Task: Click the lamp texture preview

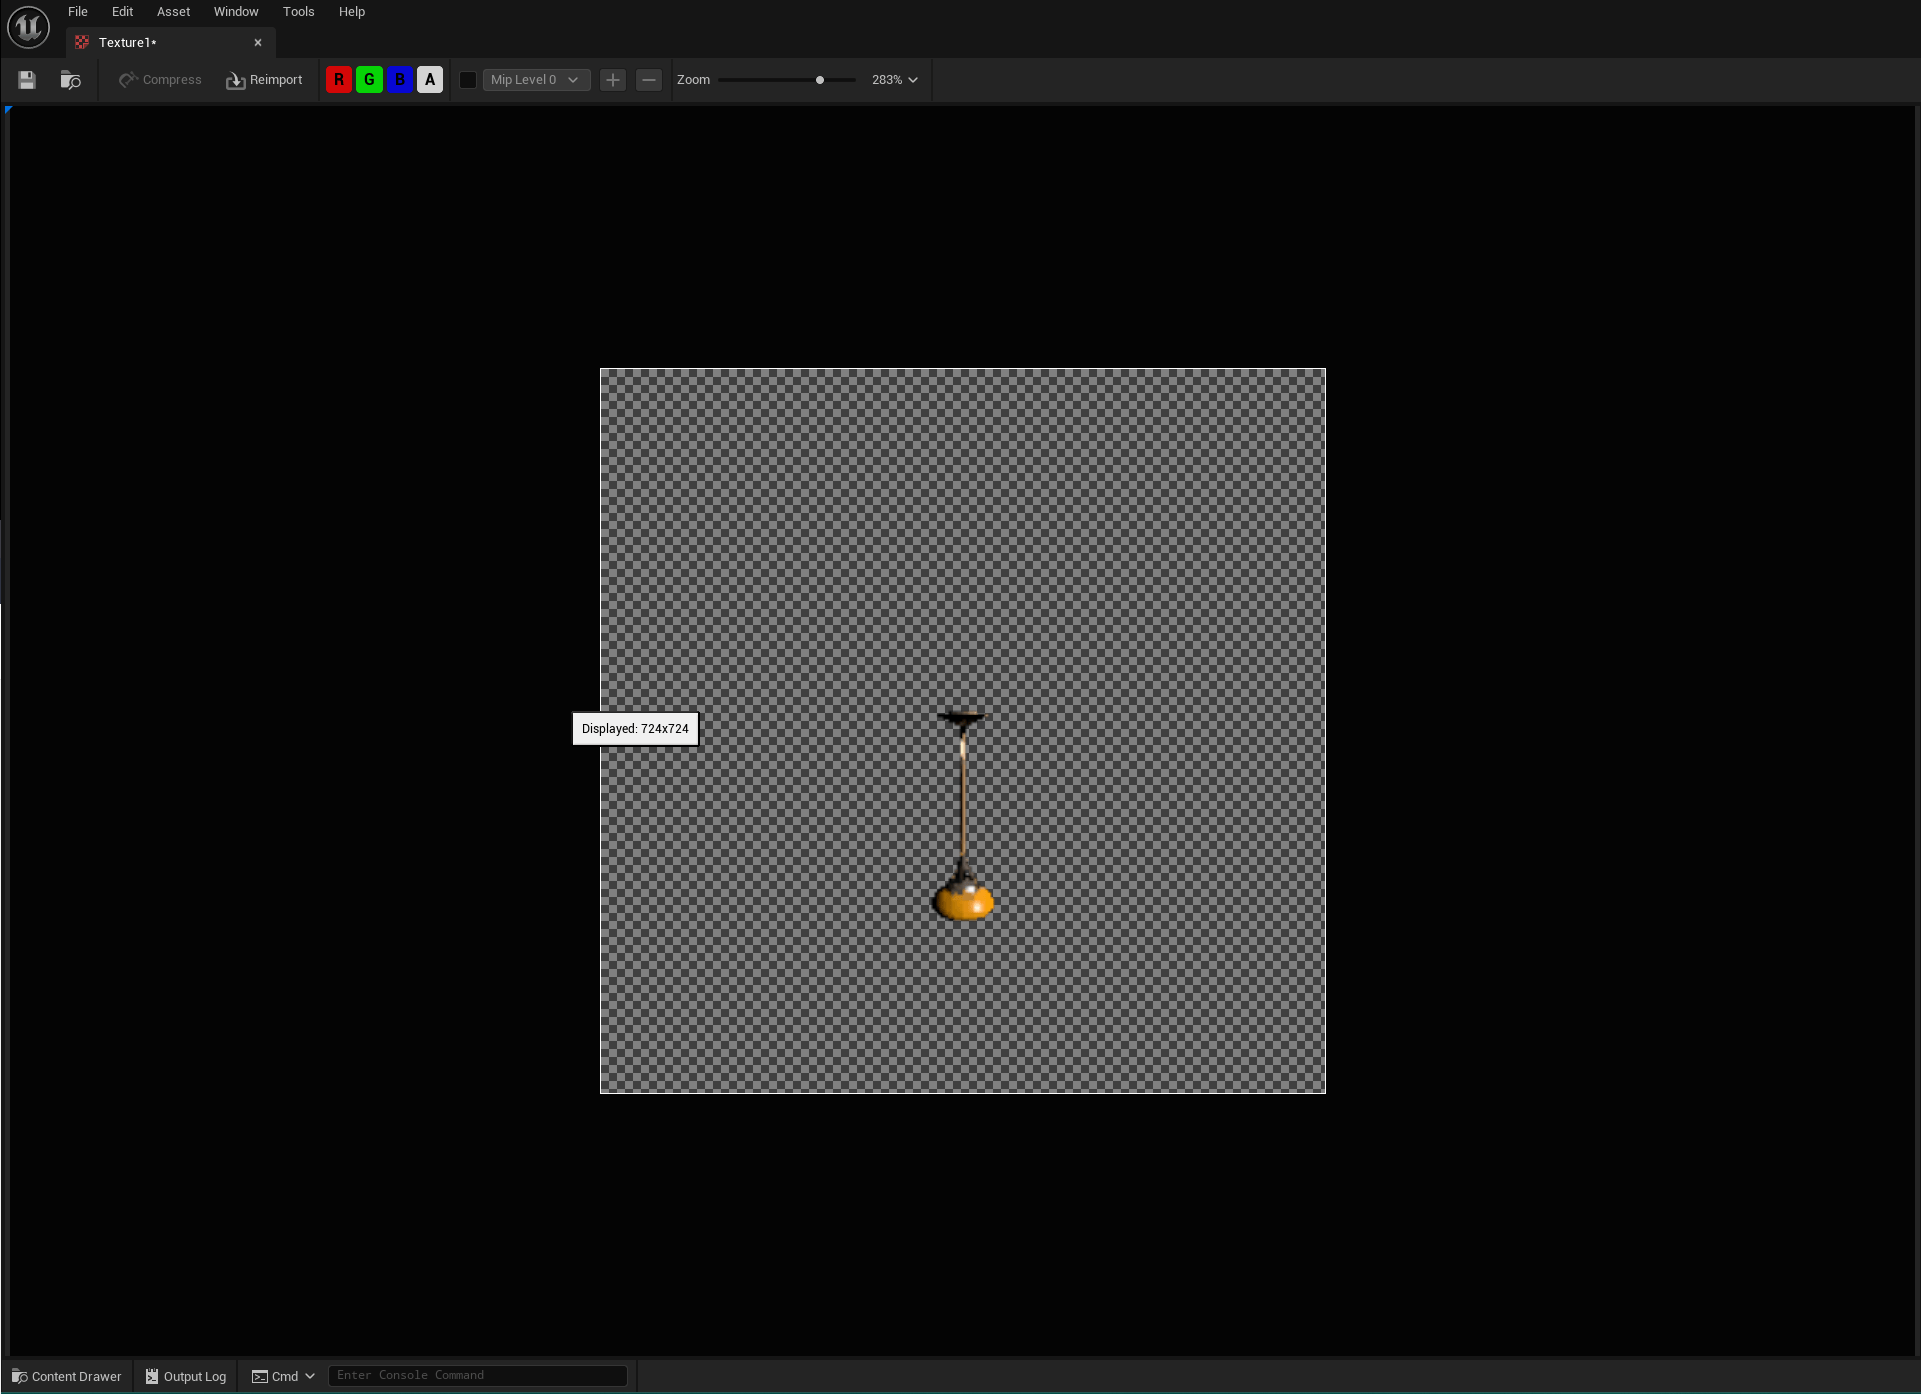Action: [x=963, y=731]
